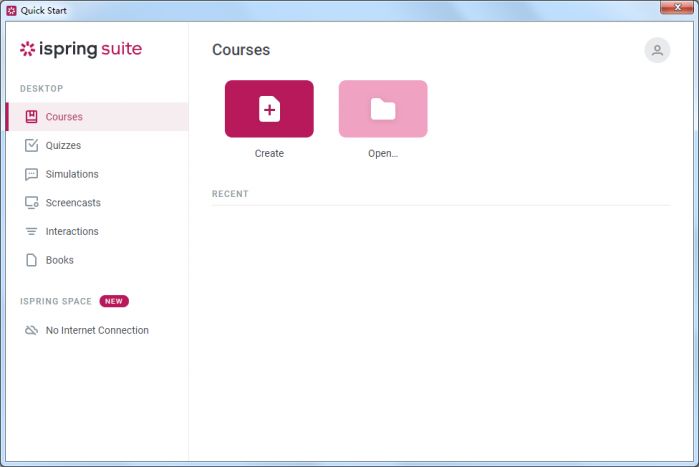Go to the Simulations section label
The width and height of the screenshot is (699, 467).
click(72, 174)
